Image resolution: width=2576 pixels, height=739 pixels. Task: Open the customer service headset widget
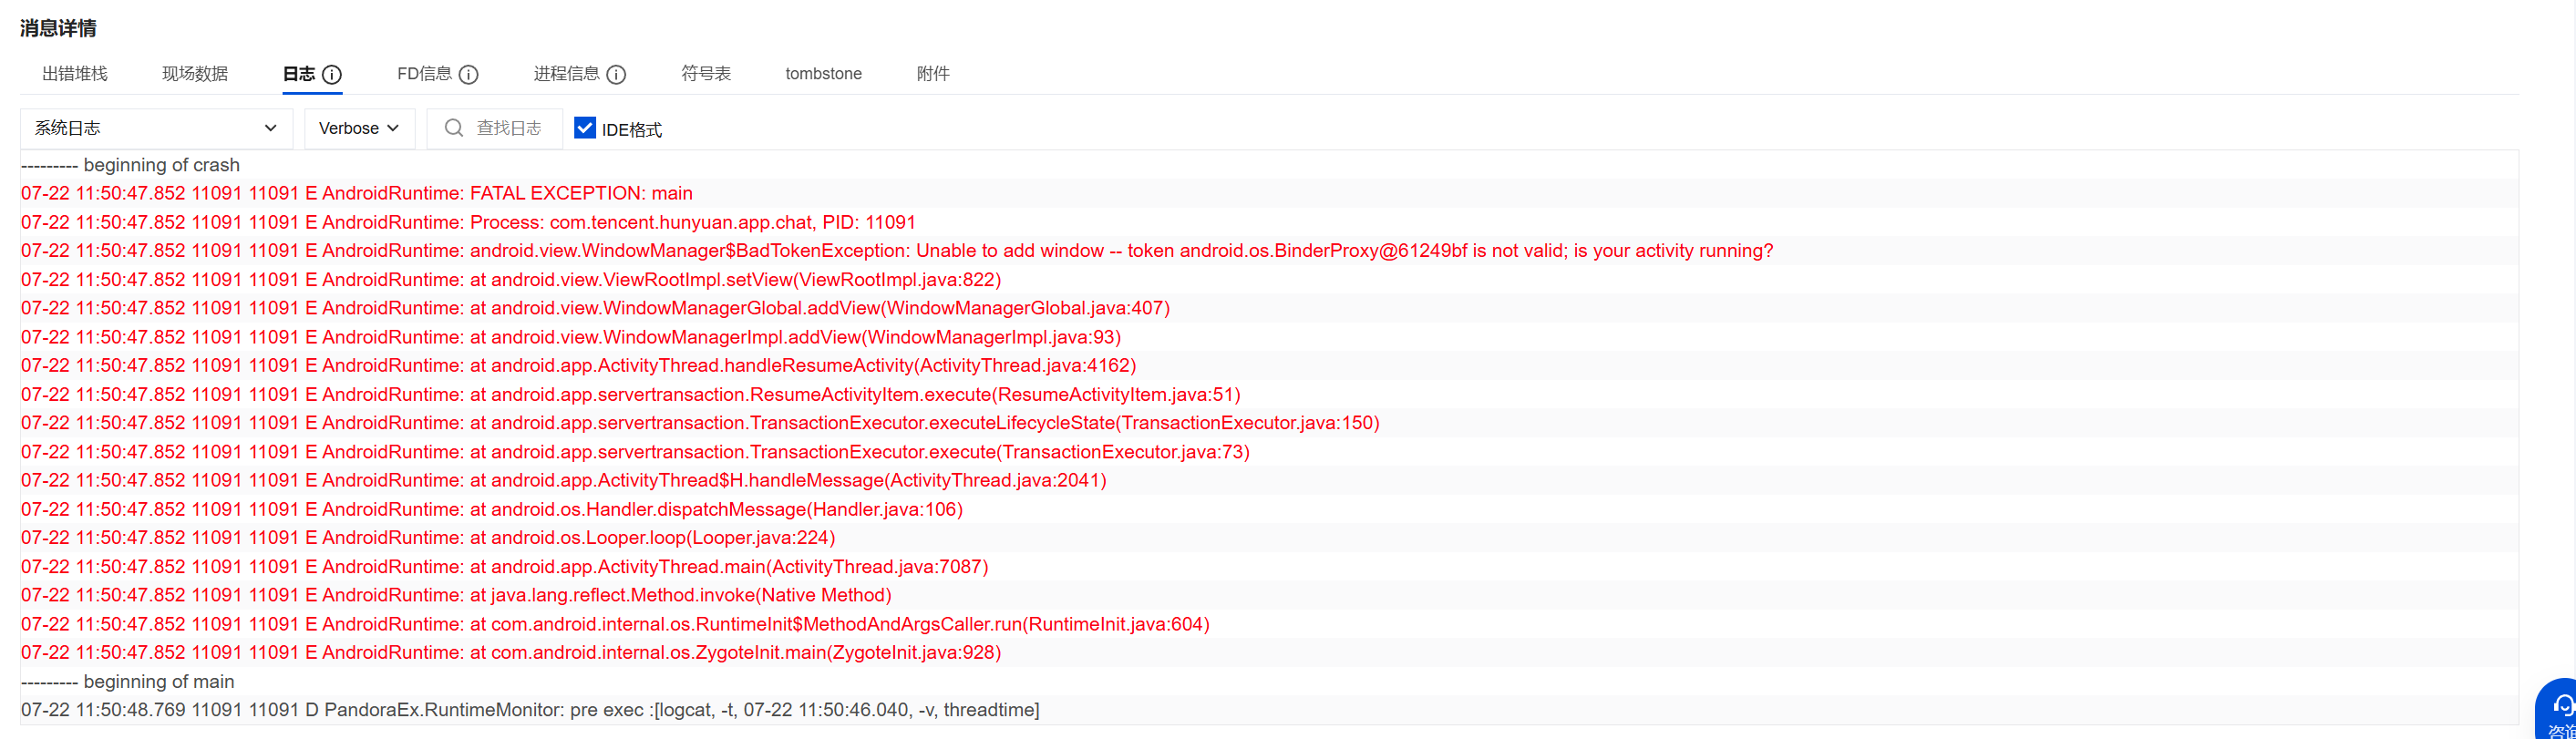point(2560,708)
